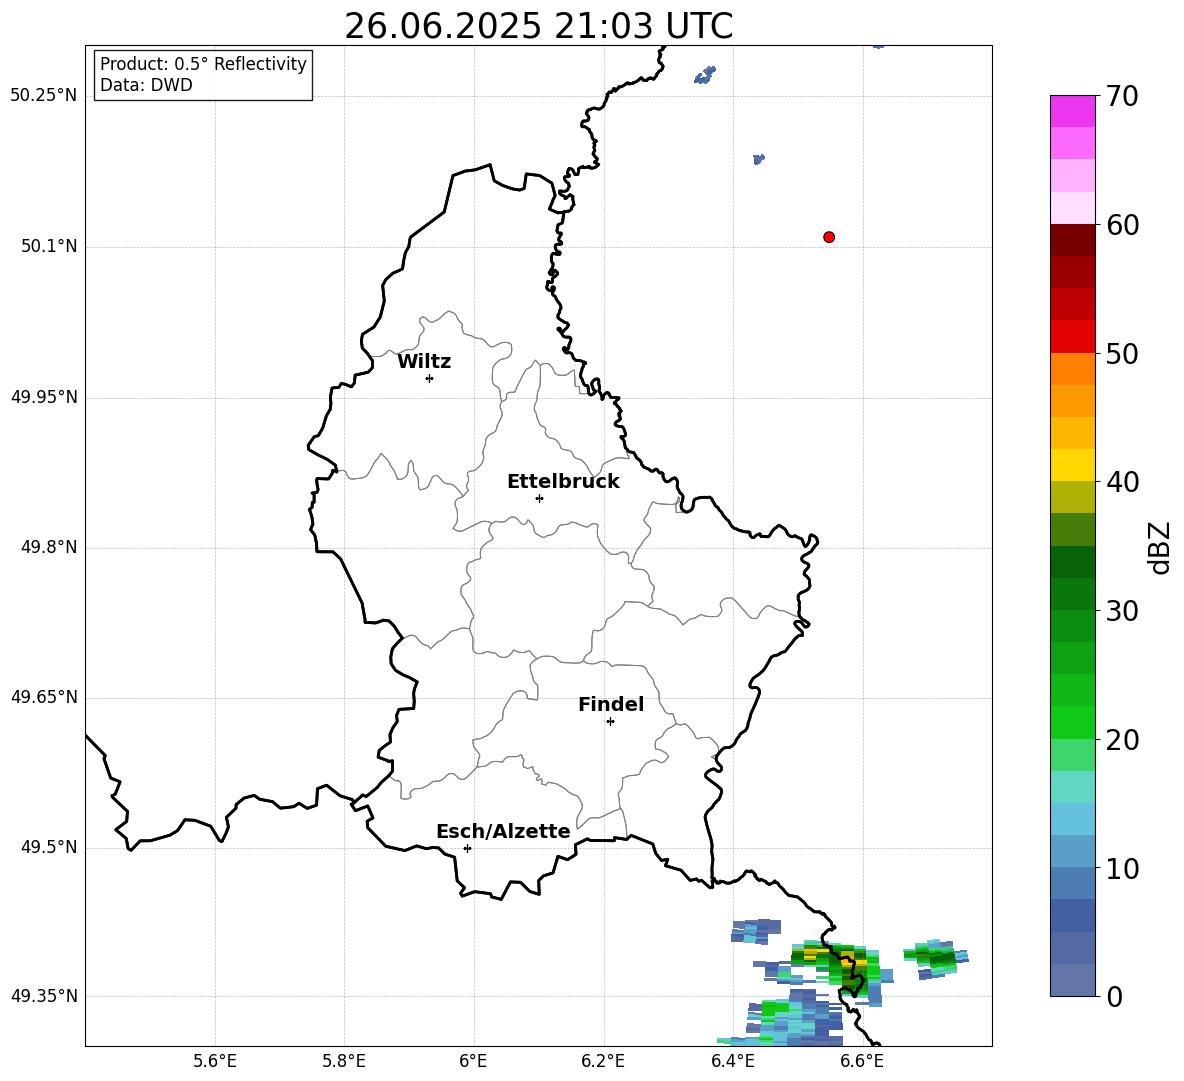The image size is (1184, 1081).
Task: Click the 49.65°N latitude label
Action: 43,697
